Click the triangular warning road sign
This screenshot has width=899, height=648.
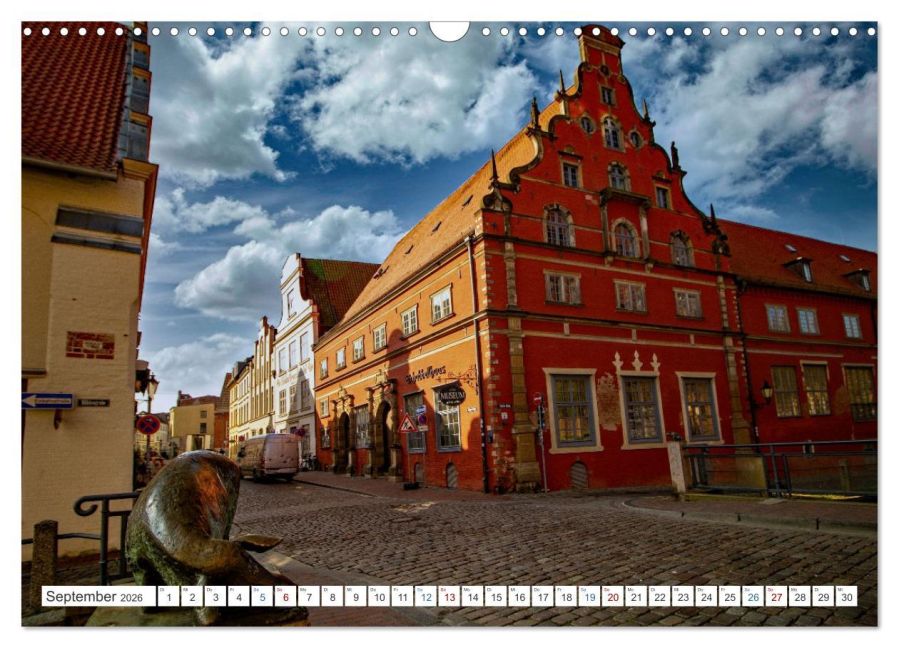pos(407,424)
